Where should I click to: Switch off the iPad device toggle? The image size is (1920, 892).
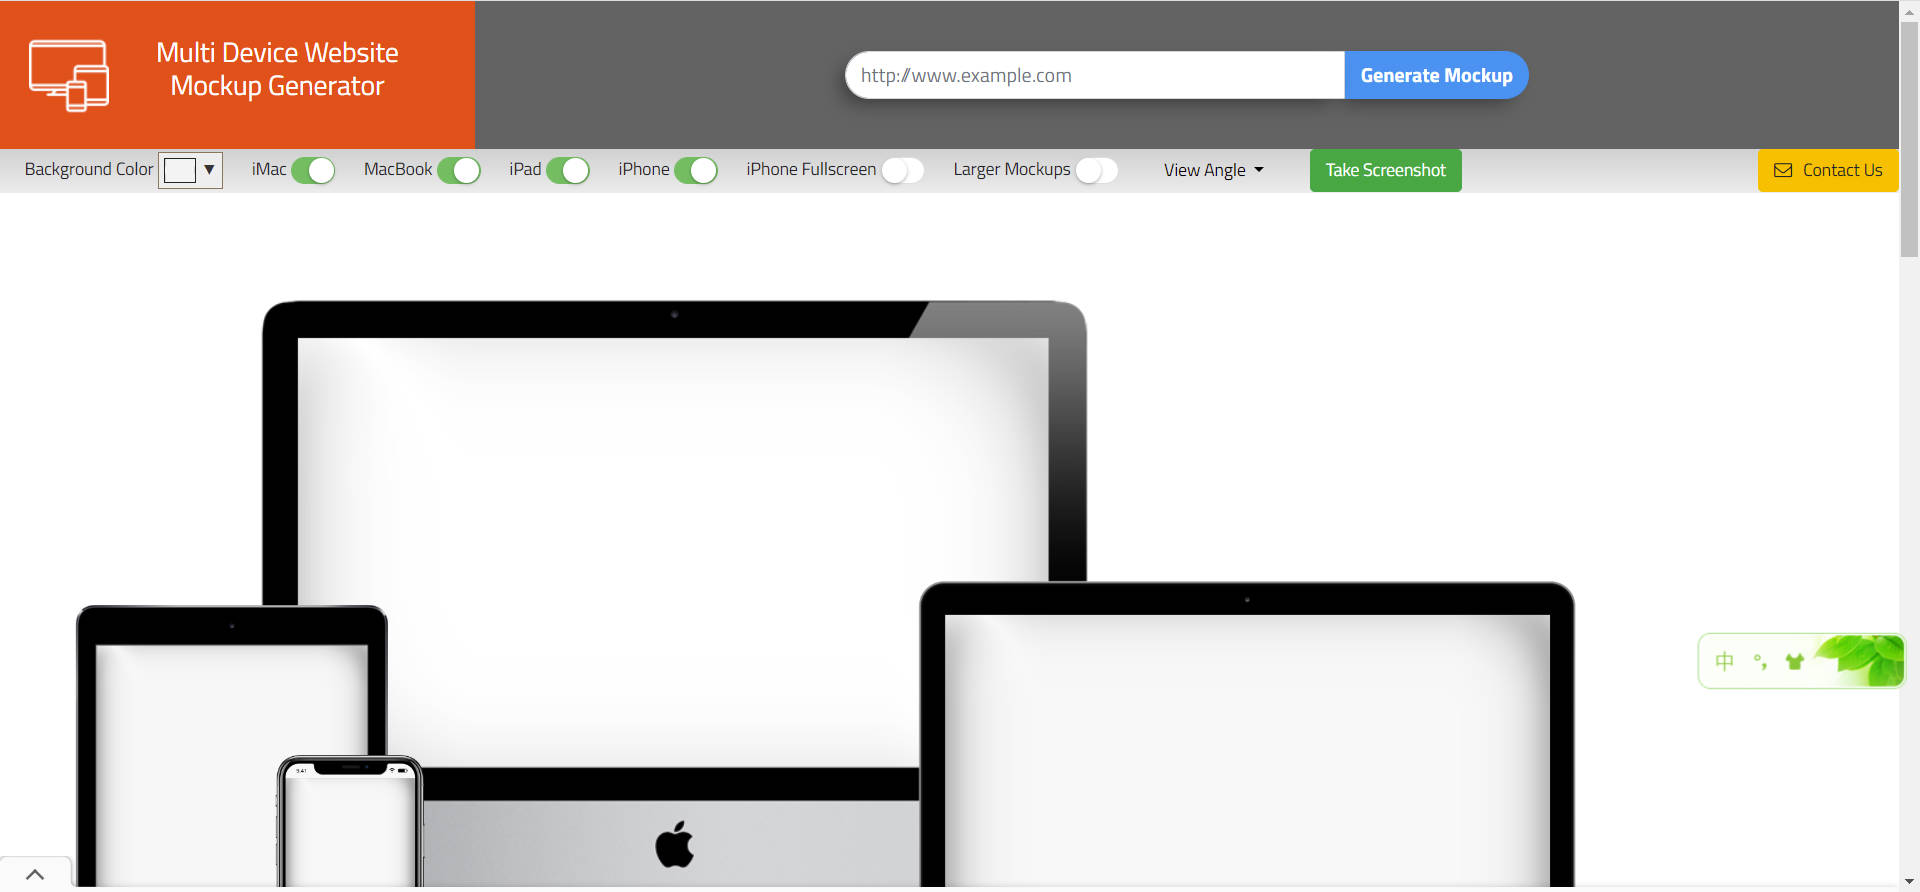coord(568,170)
